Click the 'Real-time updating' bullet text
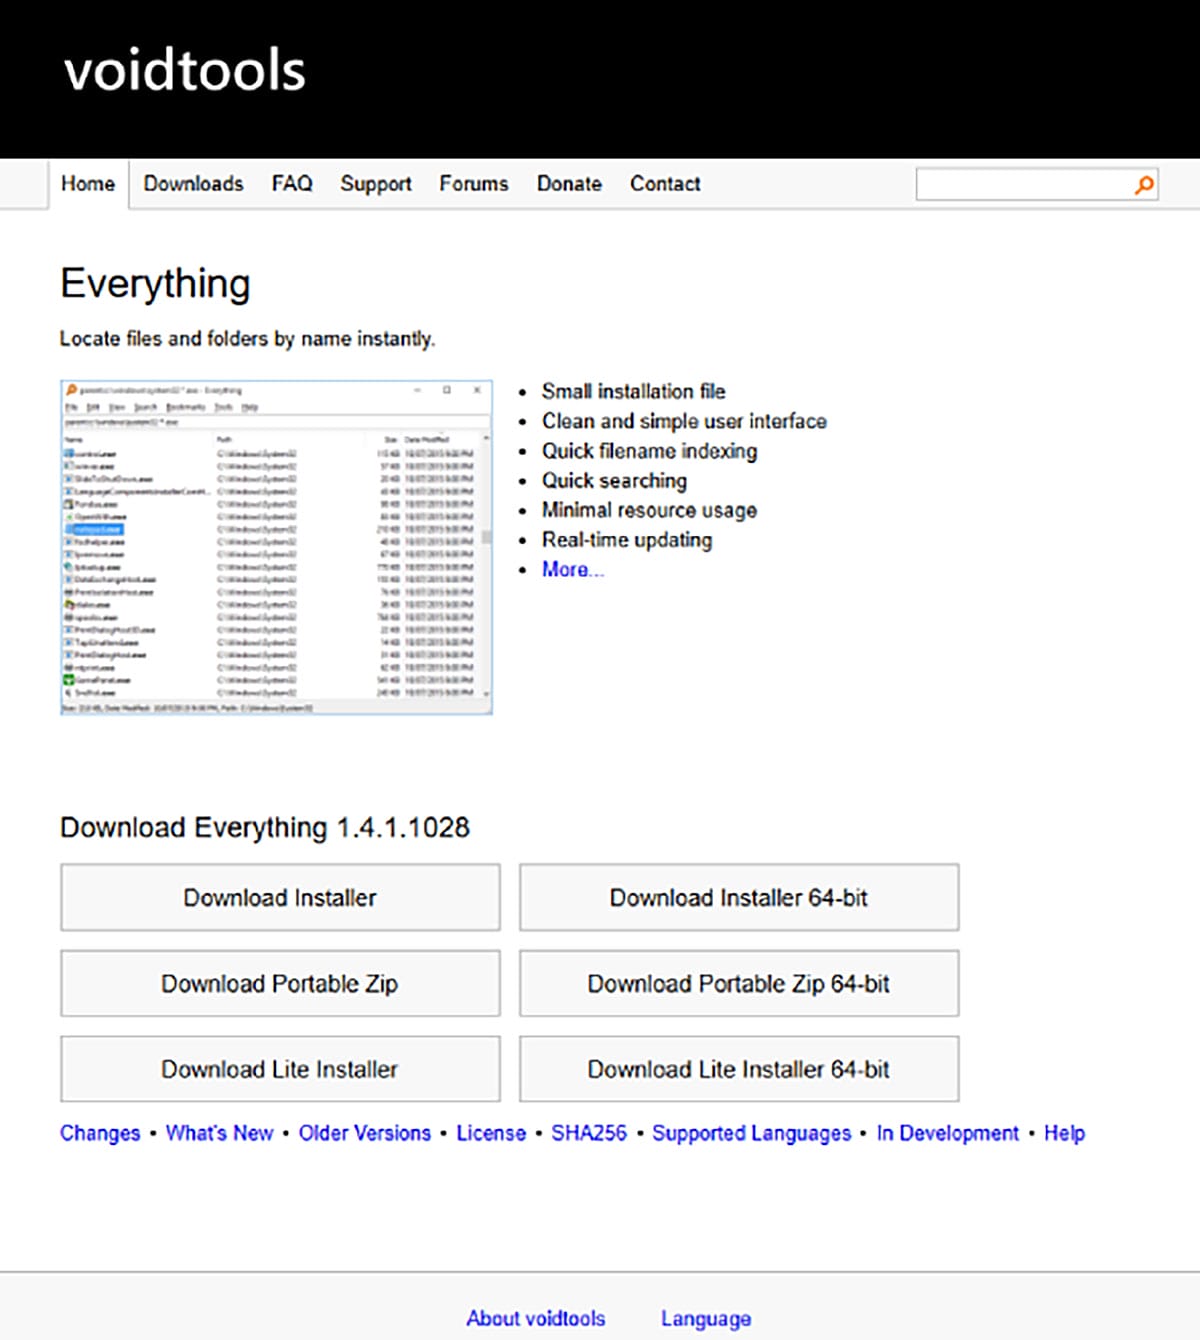 coord(627,540)
